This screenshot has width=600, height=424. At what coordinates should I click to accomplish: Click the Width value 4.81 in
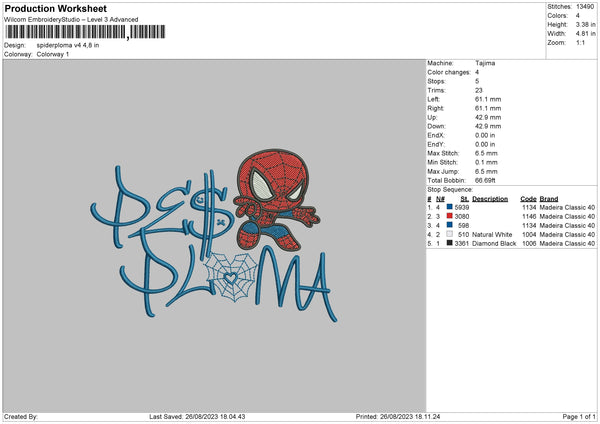point(585,34)
